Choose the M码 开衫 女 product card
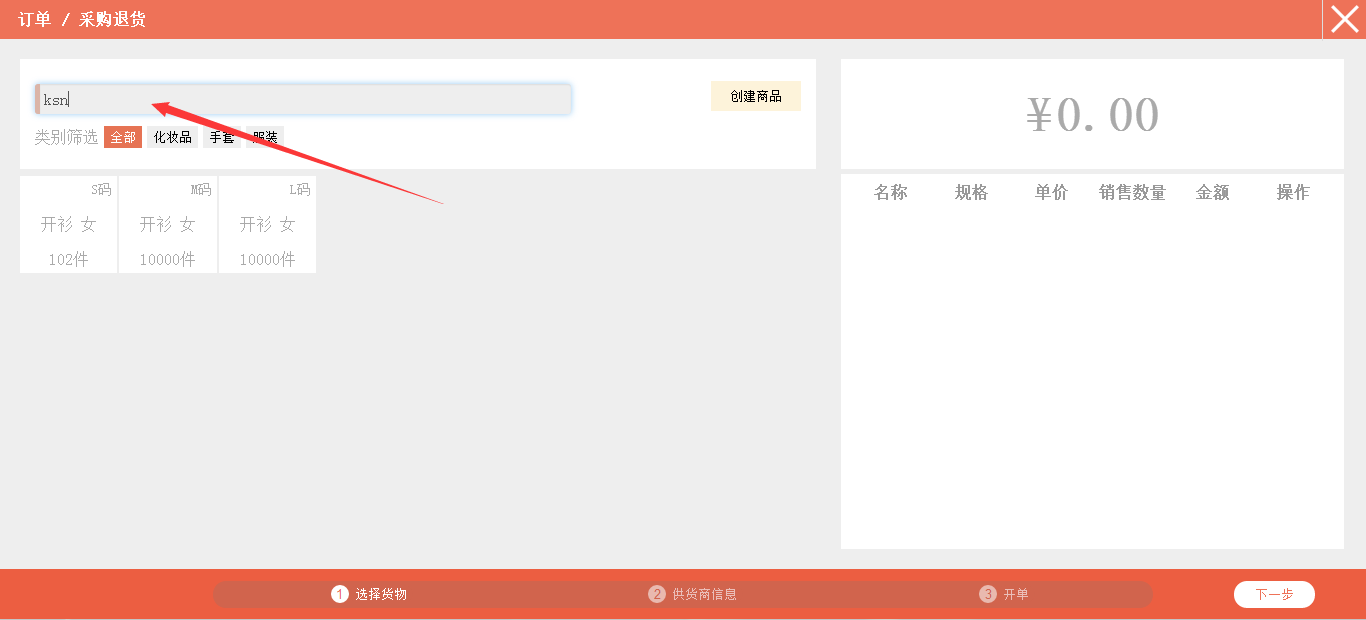This screenshot has height=620, width=1366. click(x=167, y=224)
